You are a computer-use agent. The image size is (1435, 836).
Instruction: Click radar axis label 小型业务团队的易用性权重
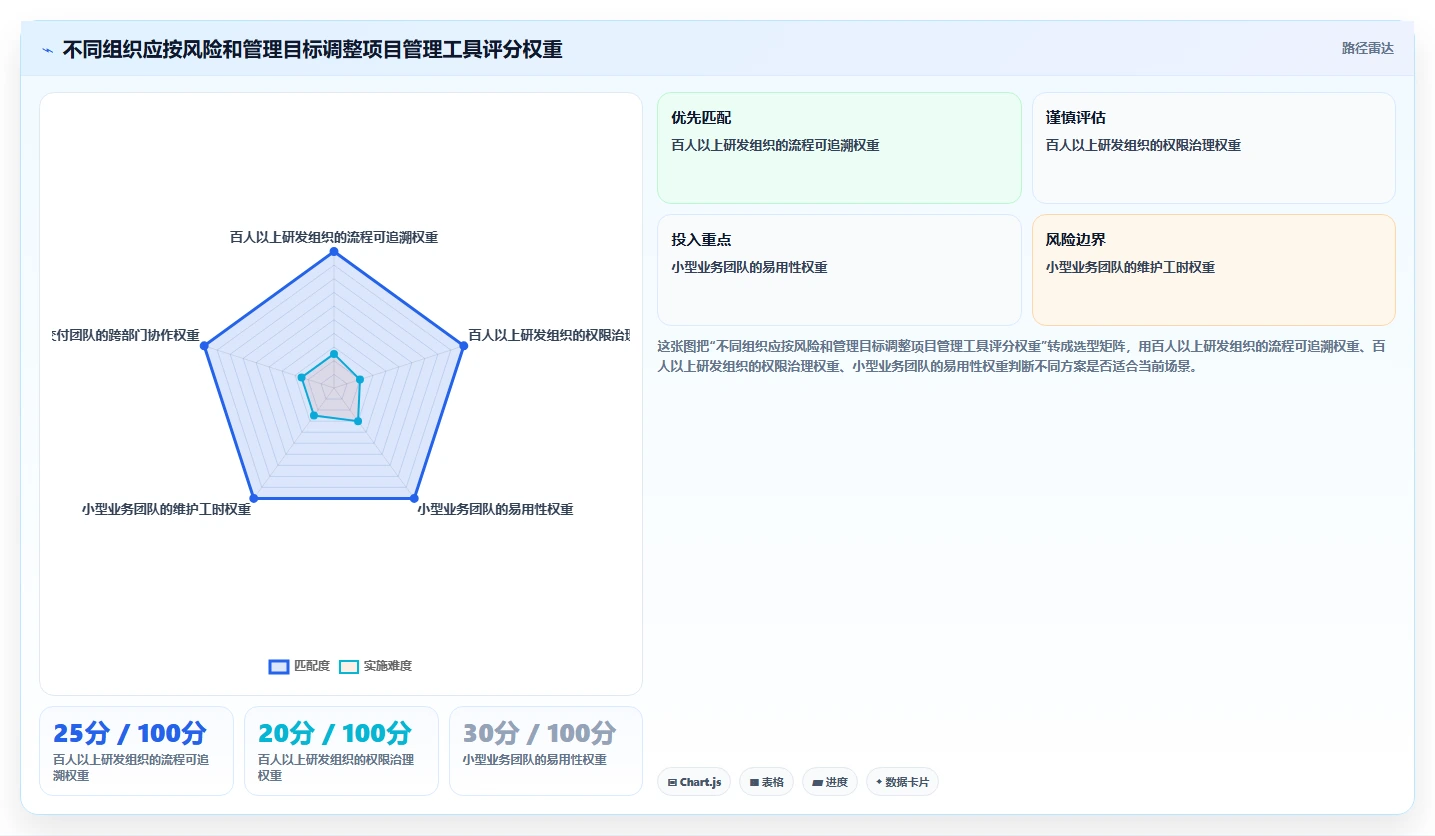(495, 509)
